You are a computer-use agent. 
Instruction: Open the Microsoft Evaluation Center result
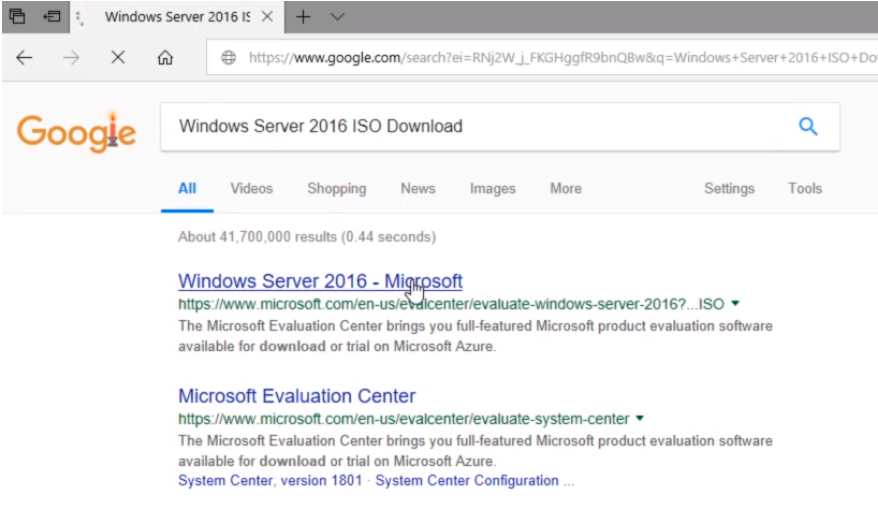point(297,396)
